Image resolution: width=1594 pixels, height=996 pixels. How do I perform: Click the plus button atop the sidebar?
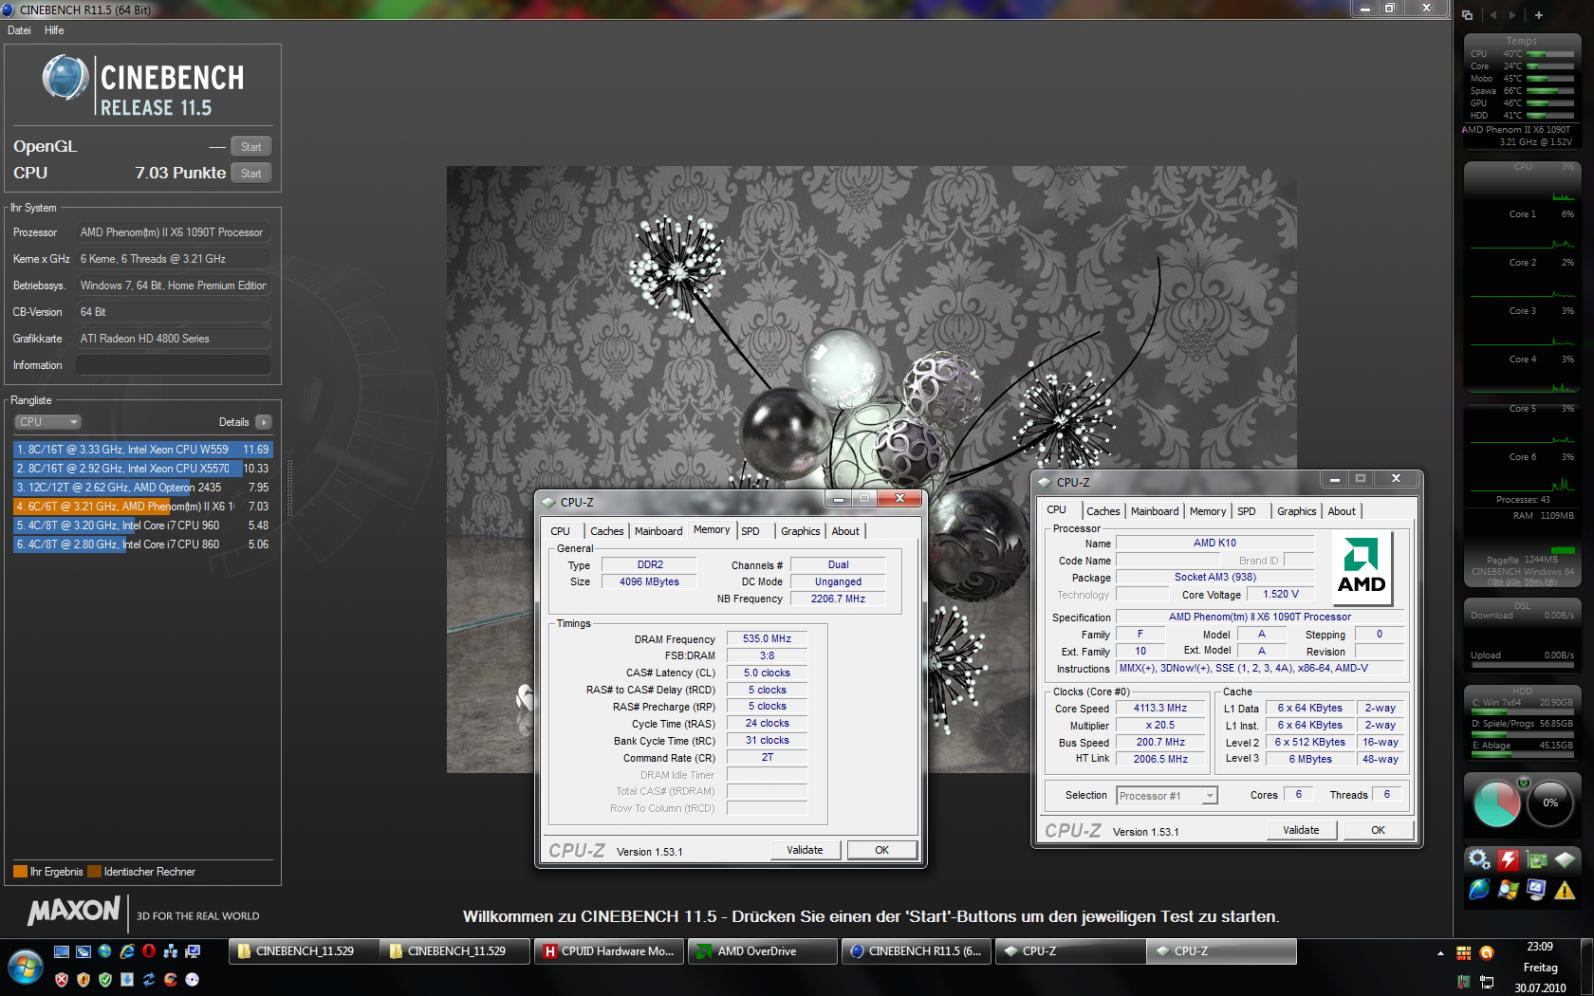[1538, 15]
